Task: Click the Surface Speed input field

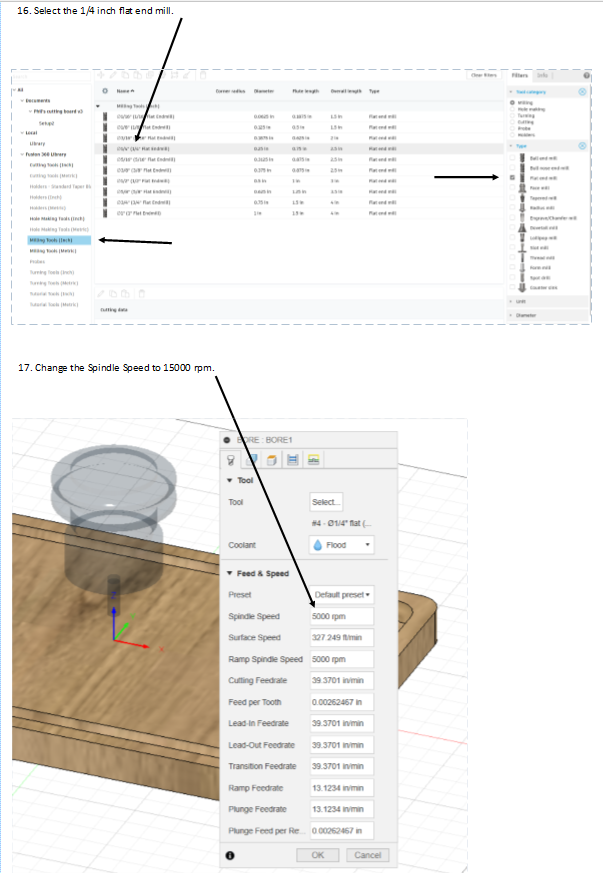Action: coord(341,637)
